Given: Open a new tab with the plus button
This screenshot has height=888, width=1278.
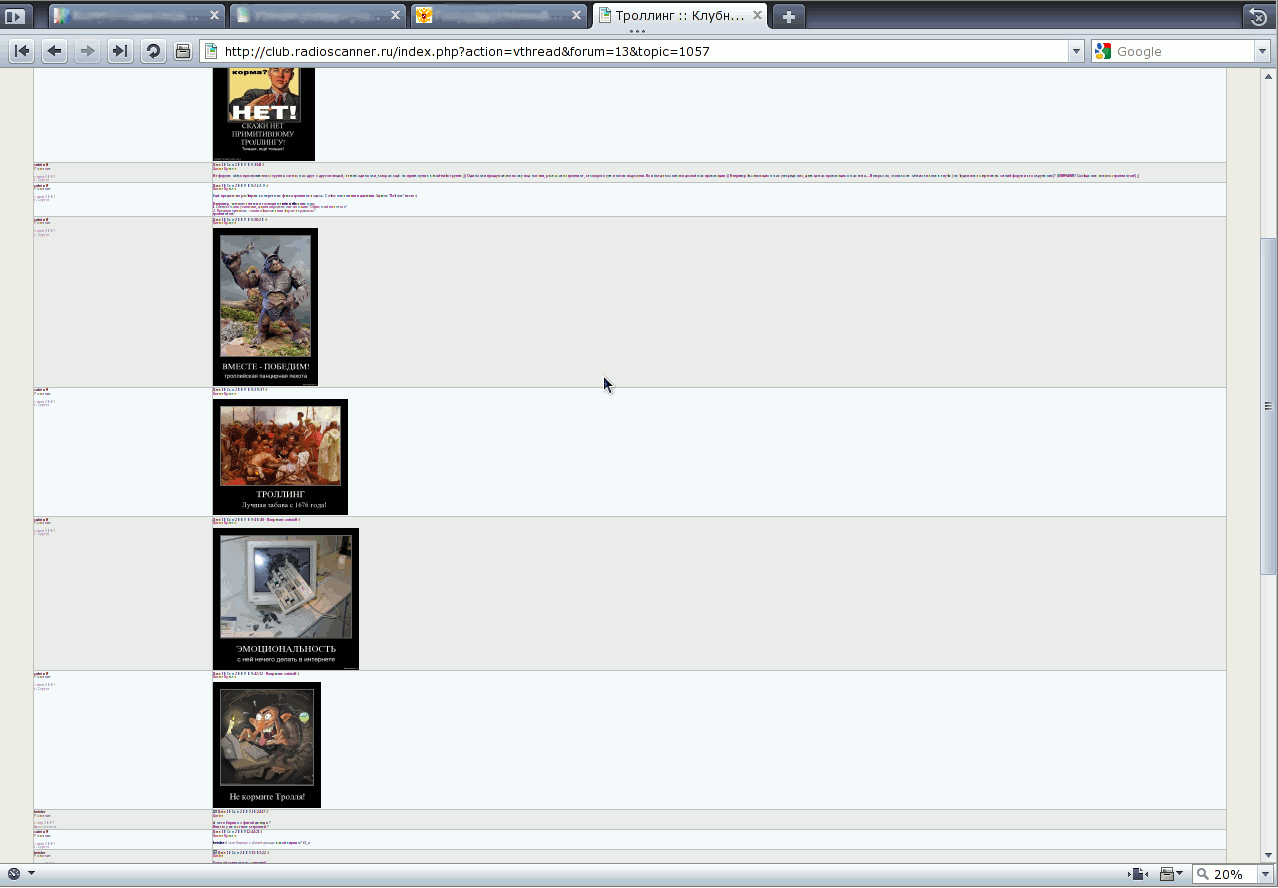Looking at the screenshot, I should click(x=789, y=16).
